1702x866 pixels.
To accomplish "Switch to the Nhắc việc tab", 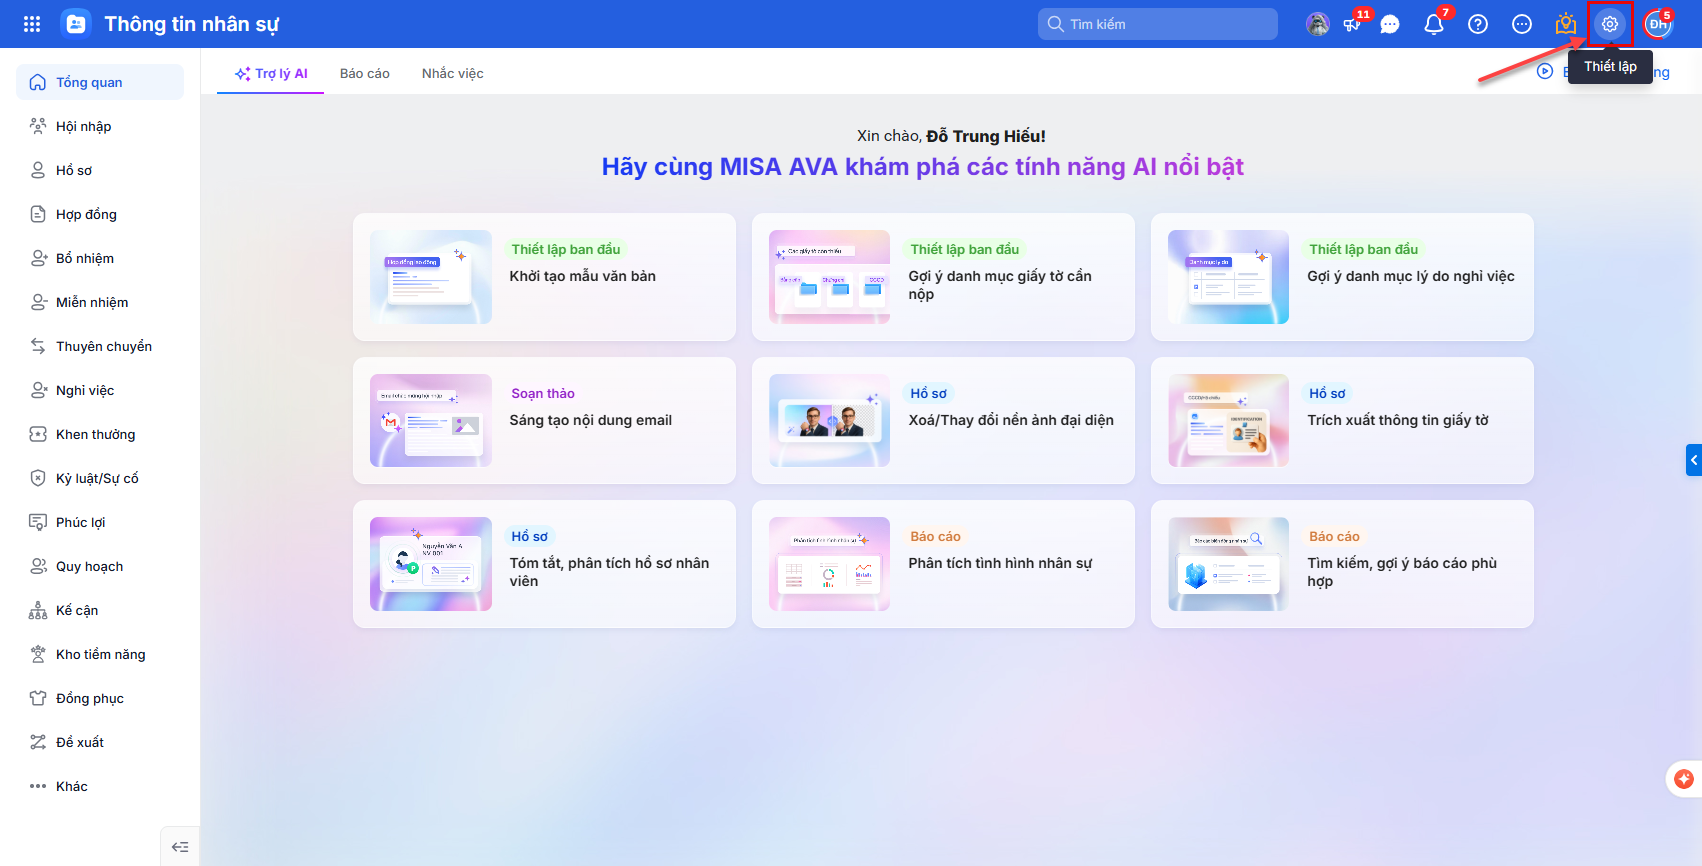I will 453,73.
